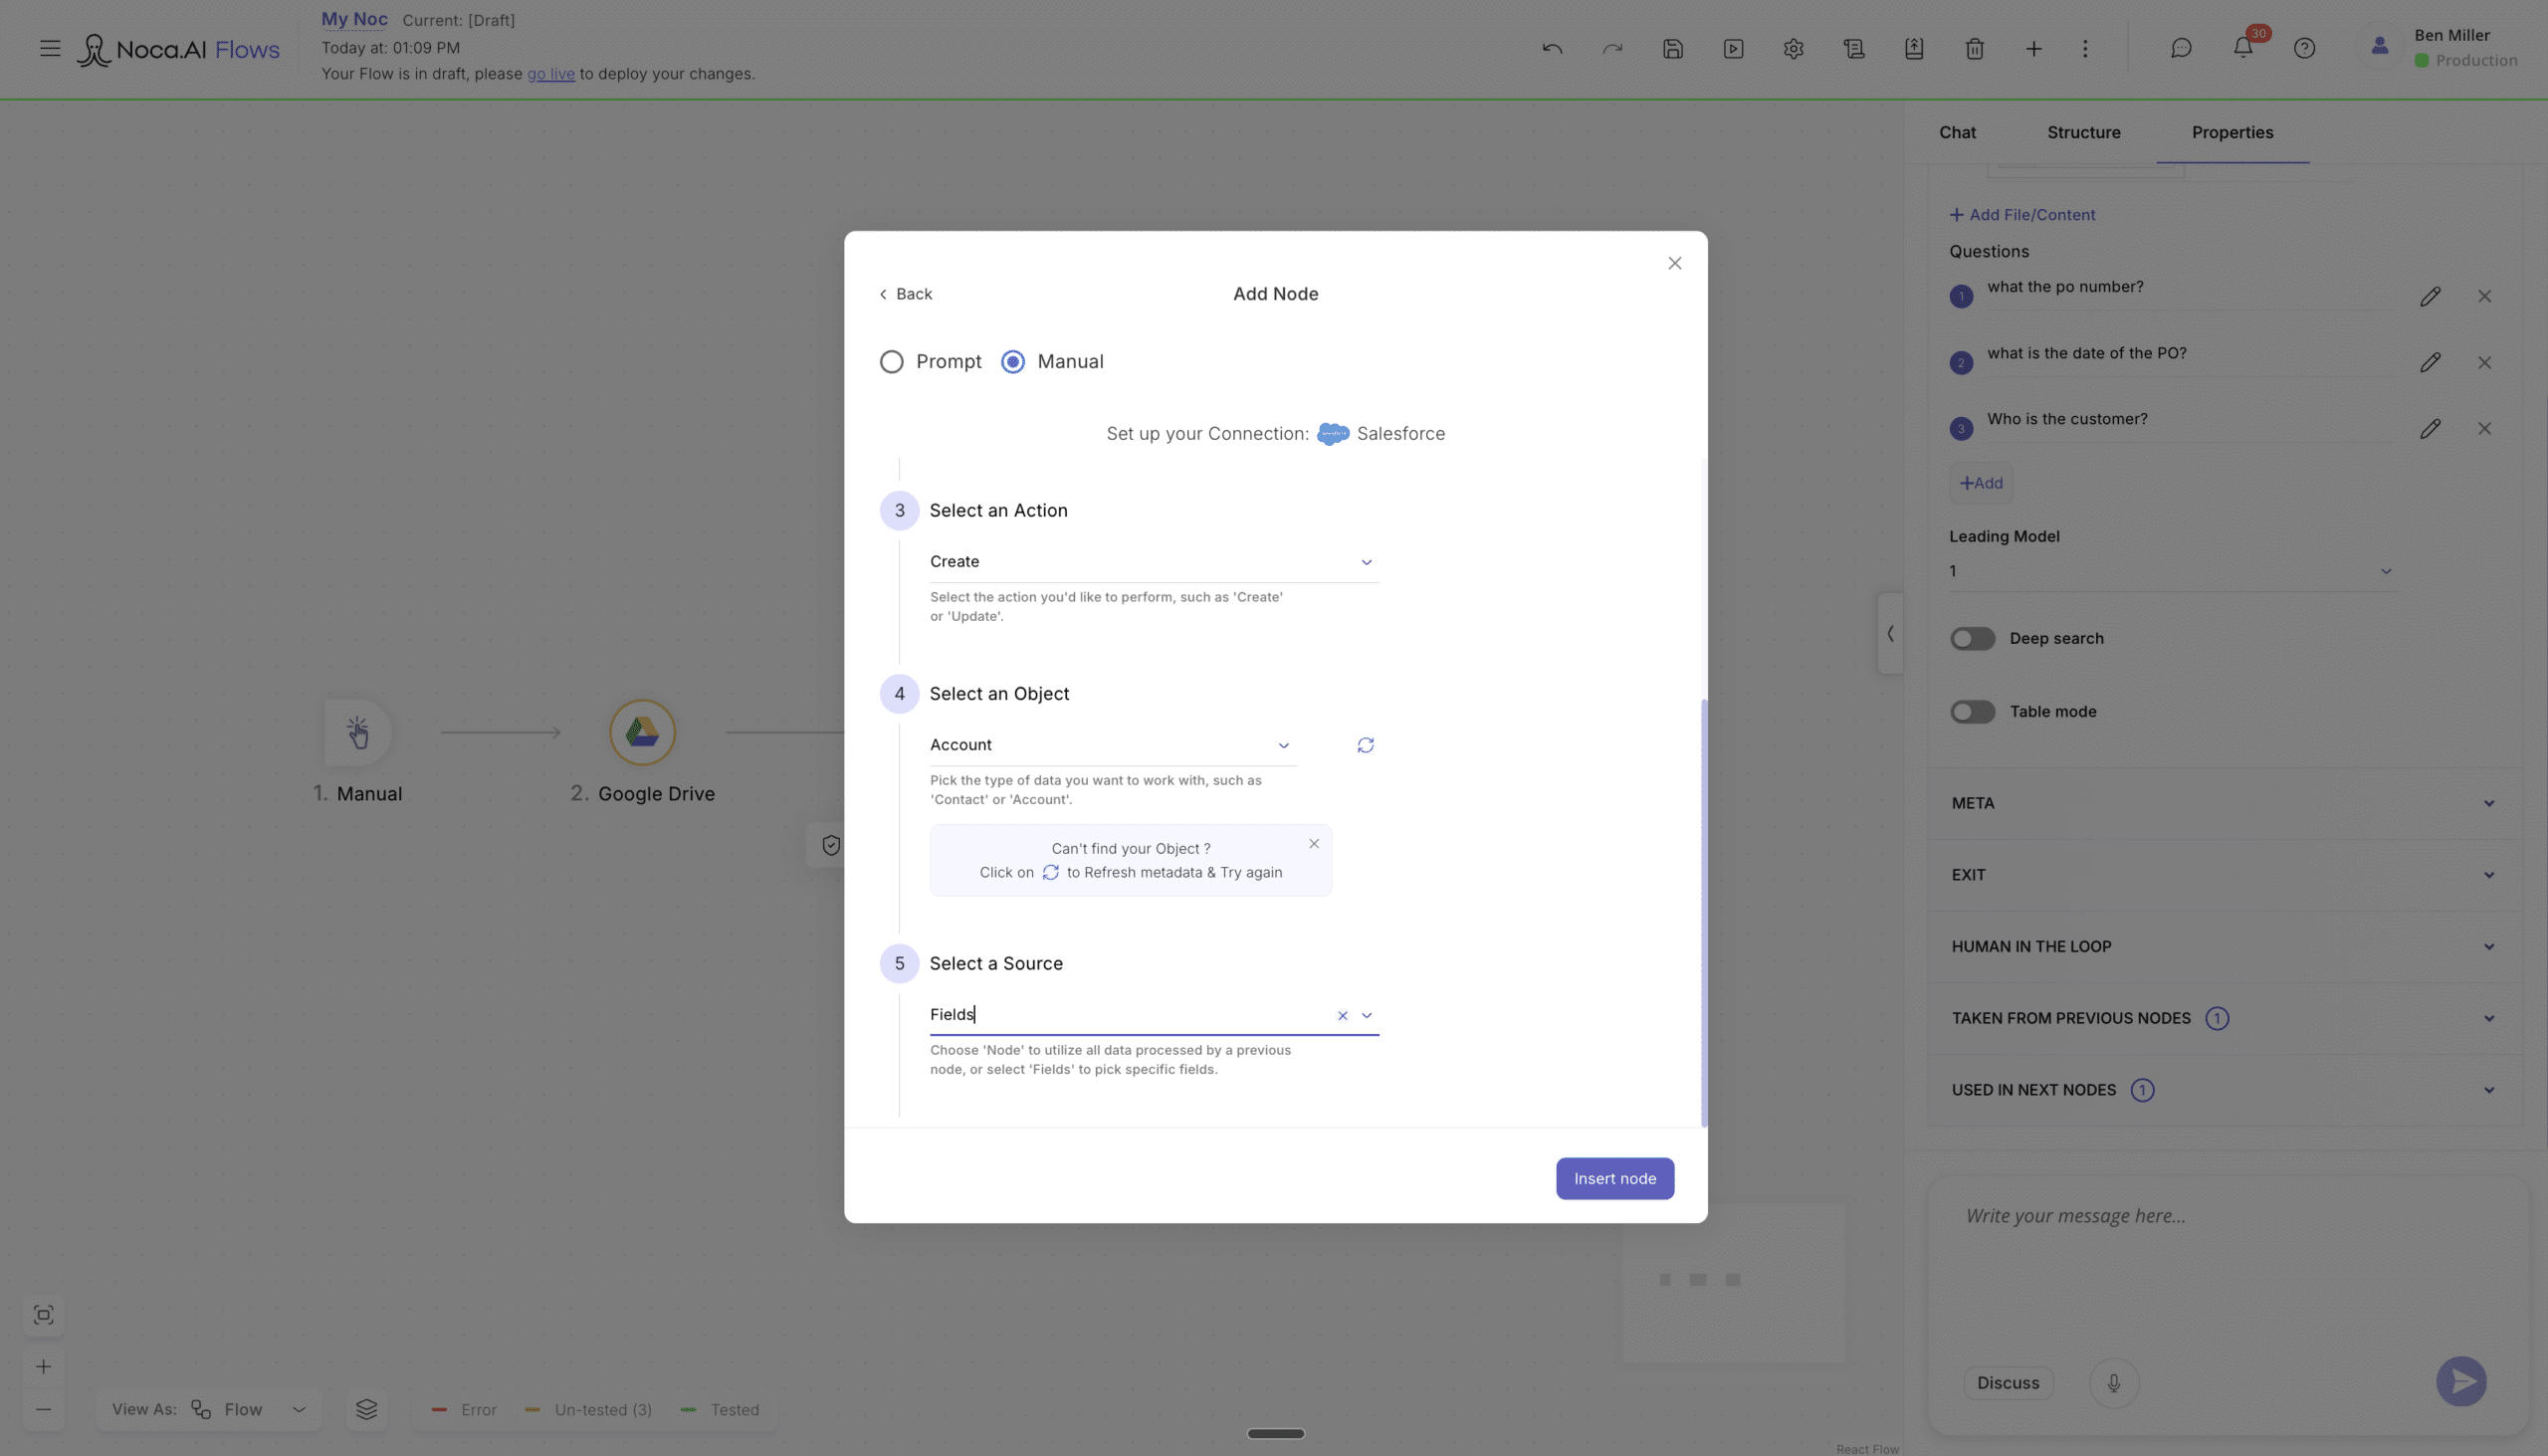Switch to the Structure tab
Screen dimensions: 2548x1456
pos(2083,133)
